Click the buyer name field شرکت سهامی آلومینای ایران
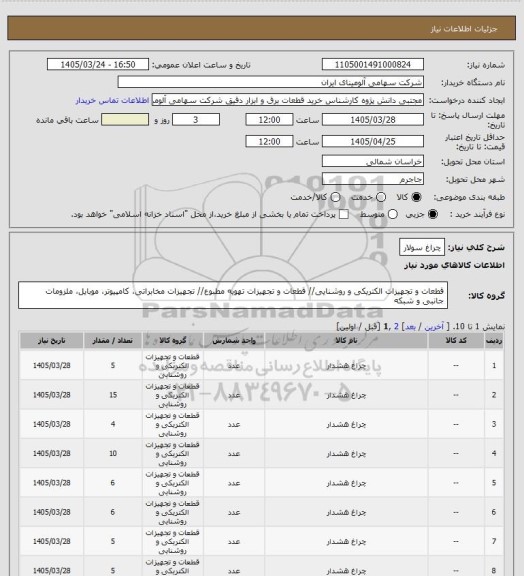This screenshot has width=524, height=576. (x=270, y=82)
